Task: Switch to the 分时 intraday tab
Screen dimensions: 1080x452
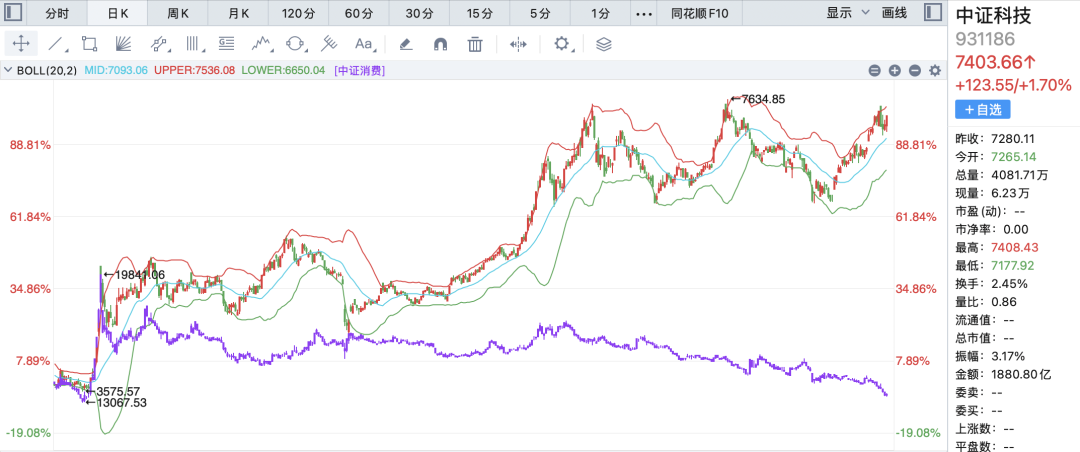Action: pos(57,13)
